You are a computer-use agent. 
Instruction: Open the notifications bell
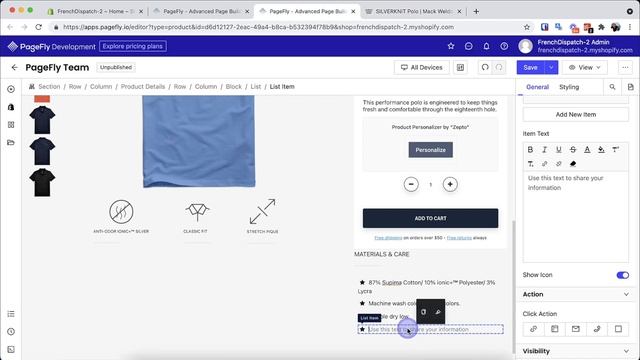coord(486,46)
